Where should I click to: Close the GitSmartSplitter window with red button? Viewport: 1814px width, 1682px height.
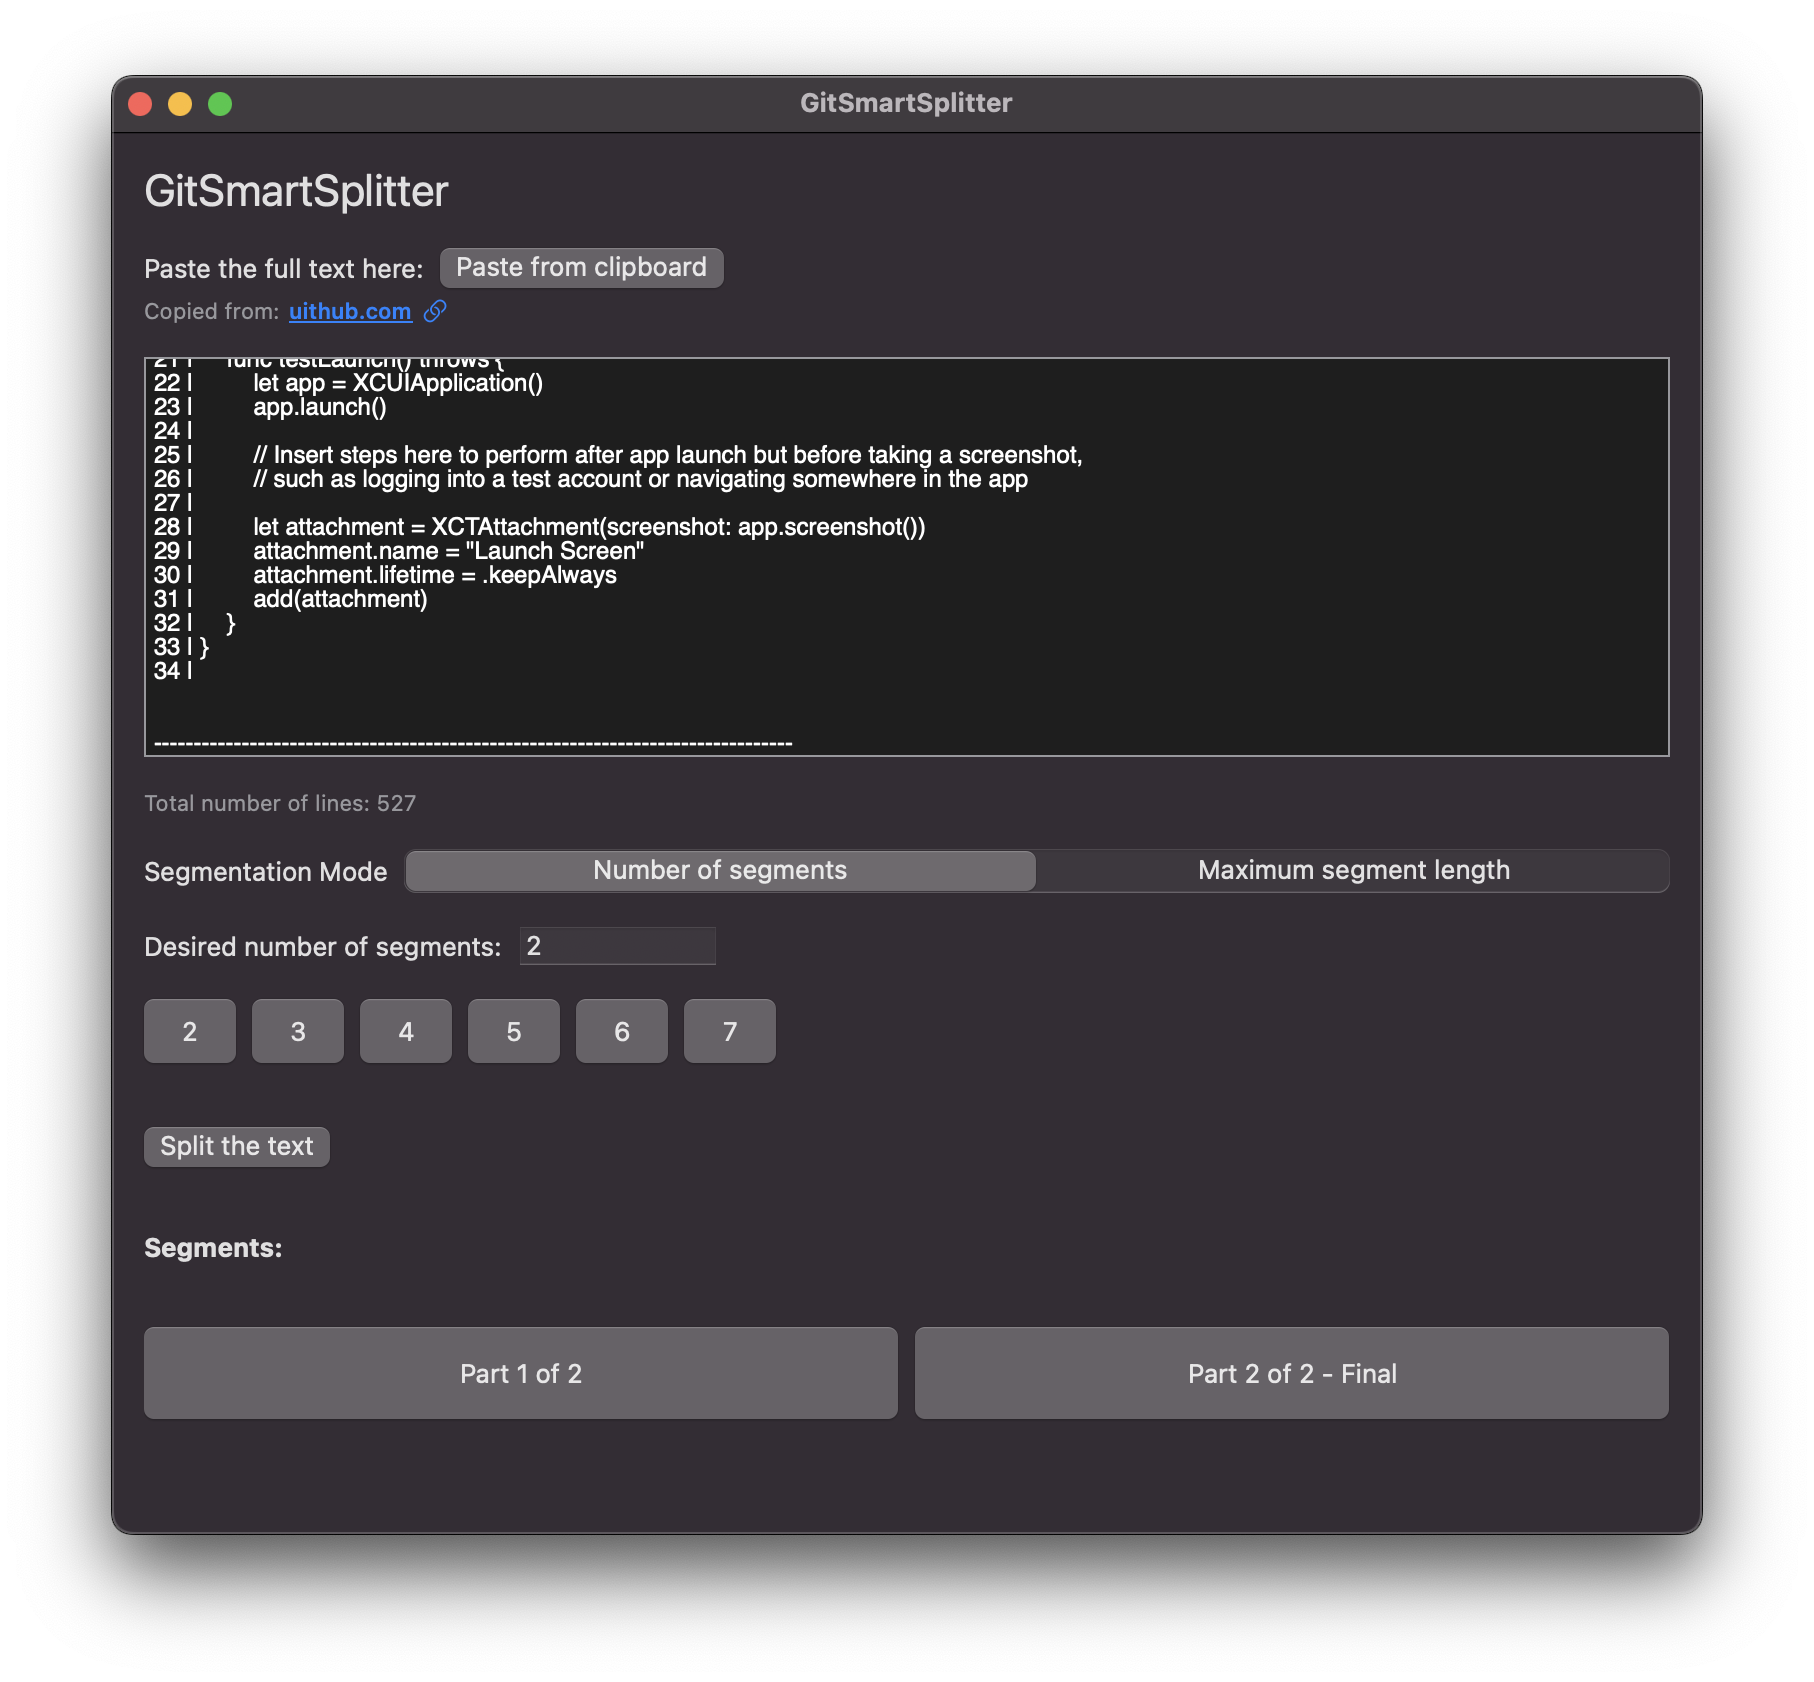(x=141, y=104)
